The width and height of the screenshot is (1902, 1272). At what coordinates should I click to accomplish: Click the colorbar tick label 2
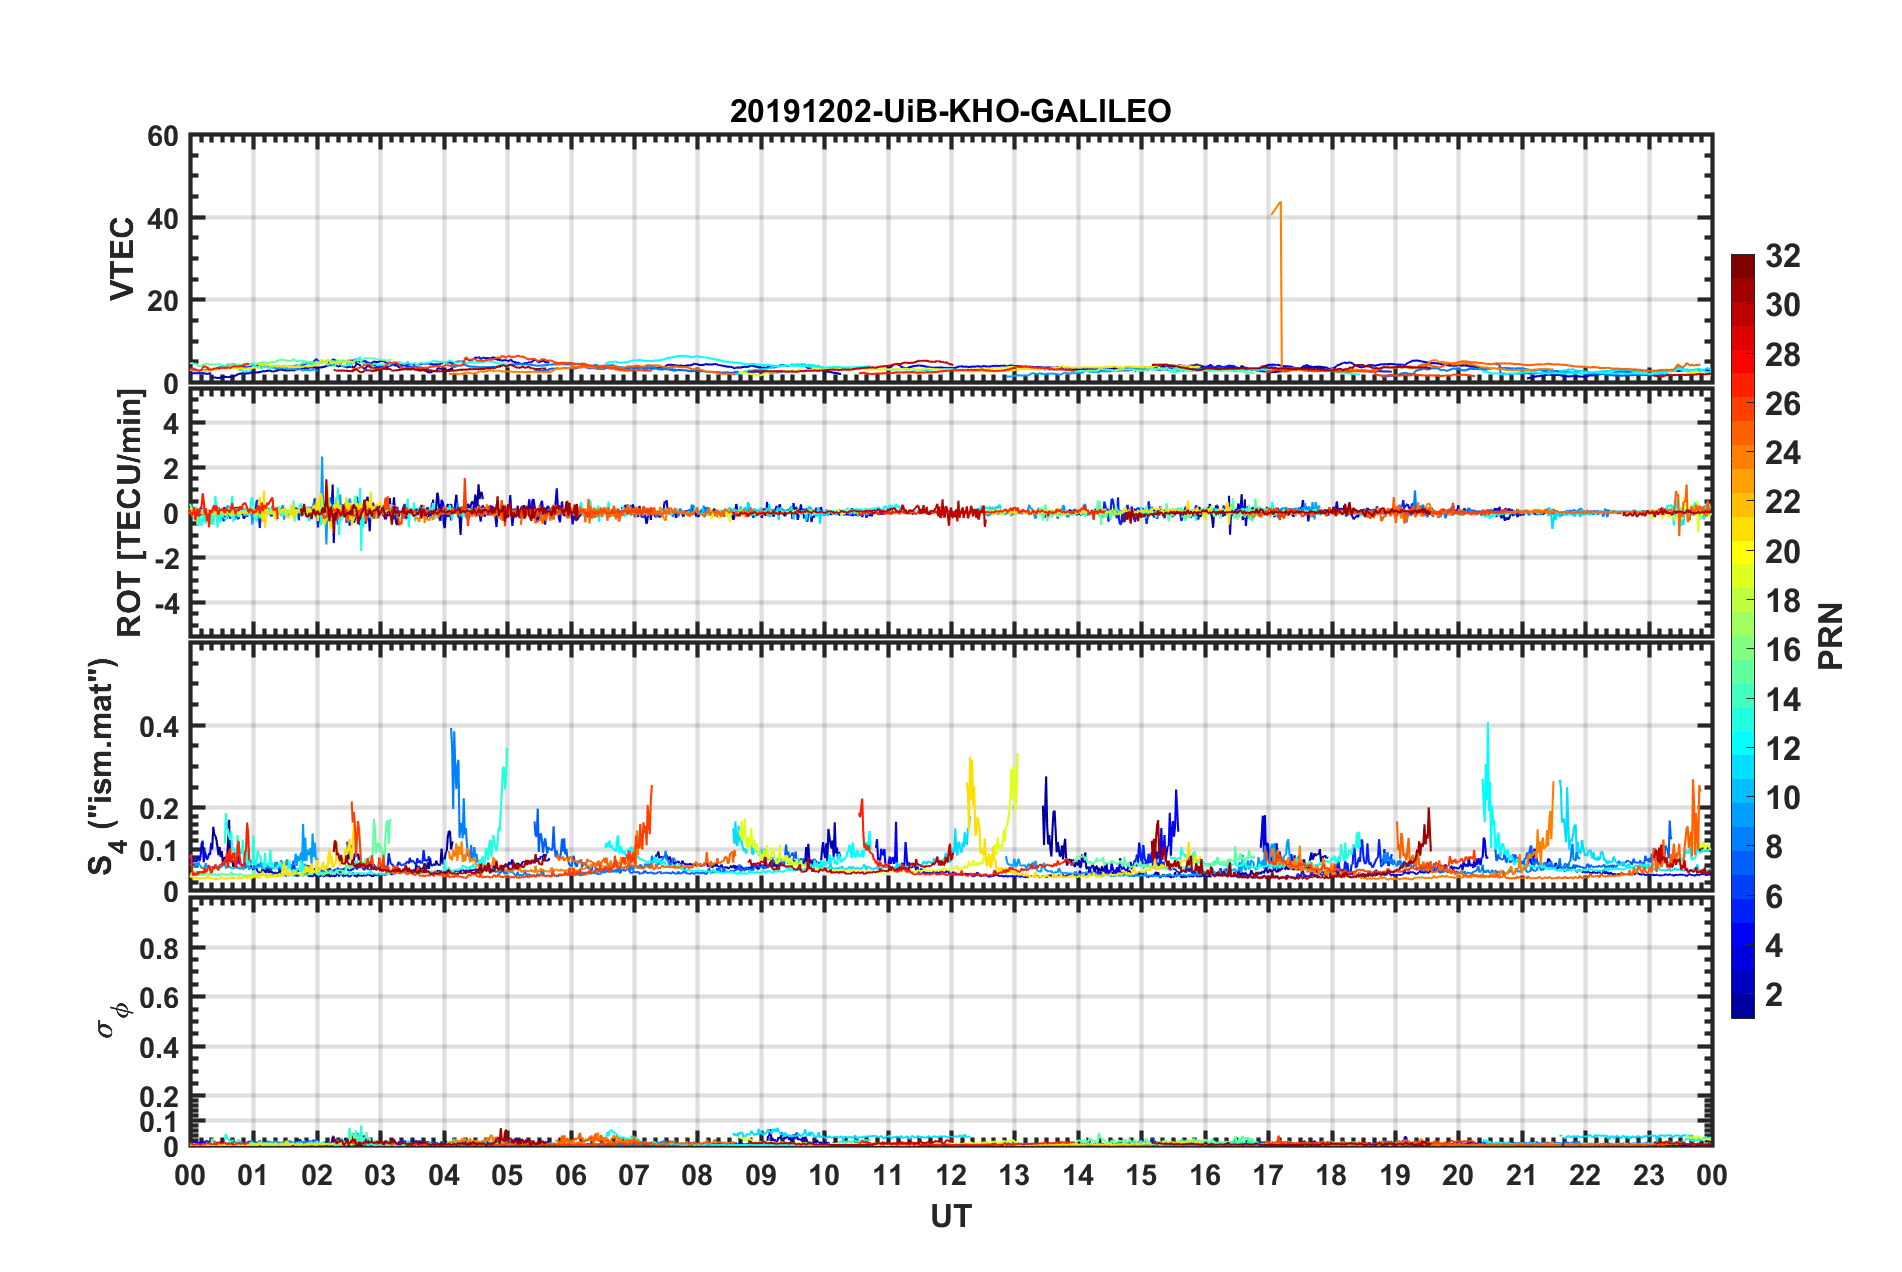point(1774,994)
